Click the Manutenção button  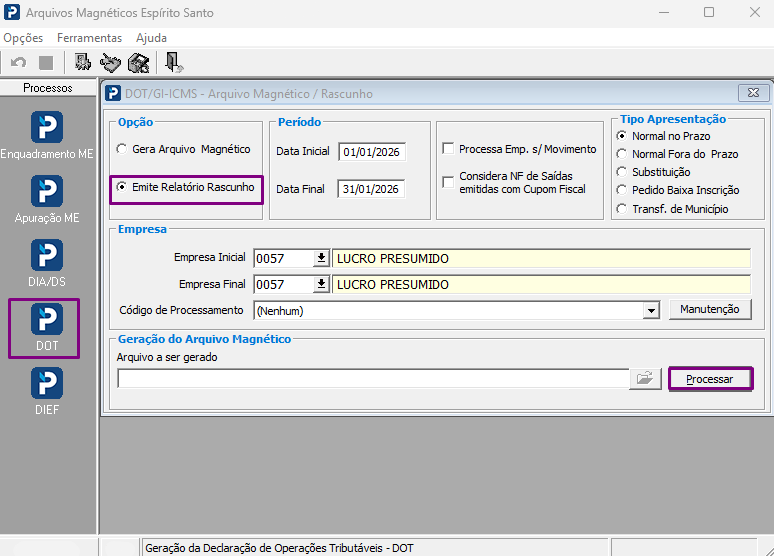[x=710, y=309]
